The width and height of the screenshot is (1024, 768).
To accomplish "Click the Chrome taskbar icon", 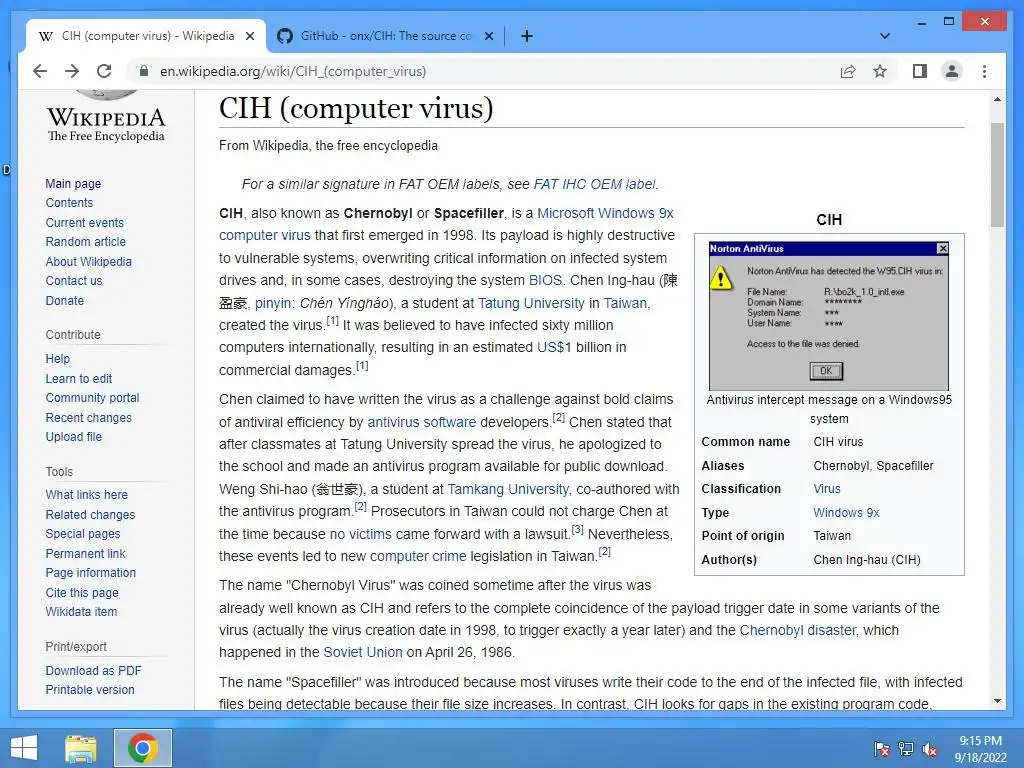I will (x=143, y=748).
